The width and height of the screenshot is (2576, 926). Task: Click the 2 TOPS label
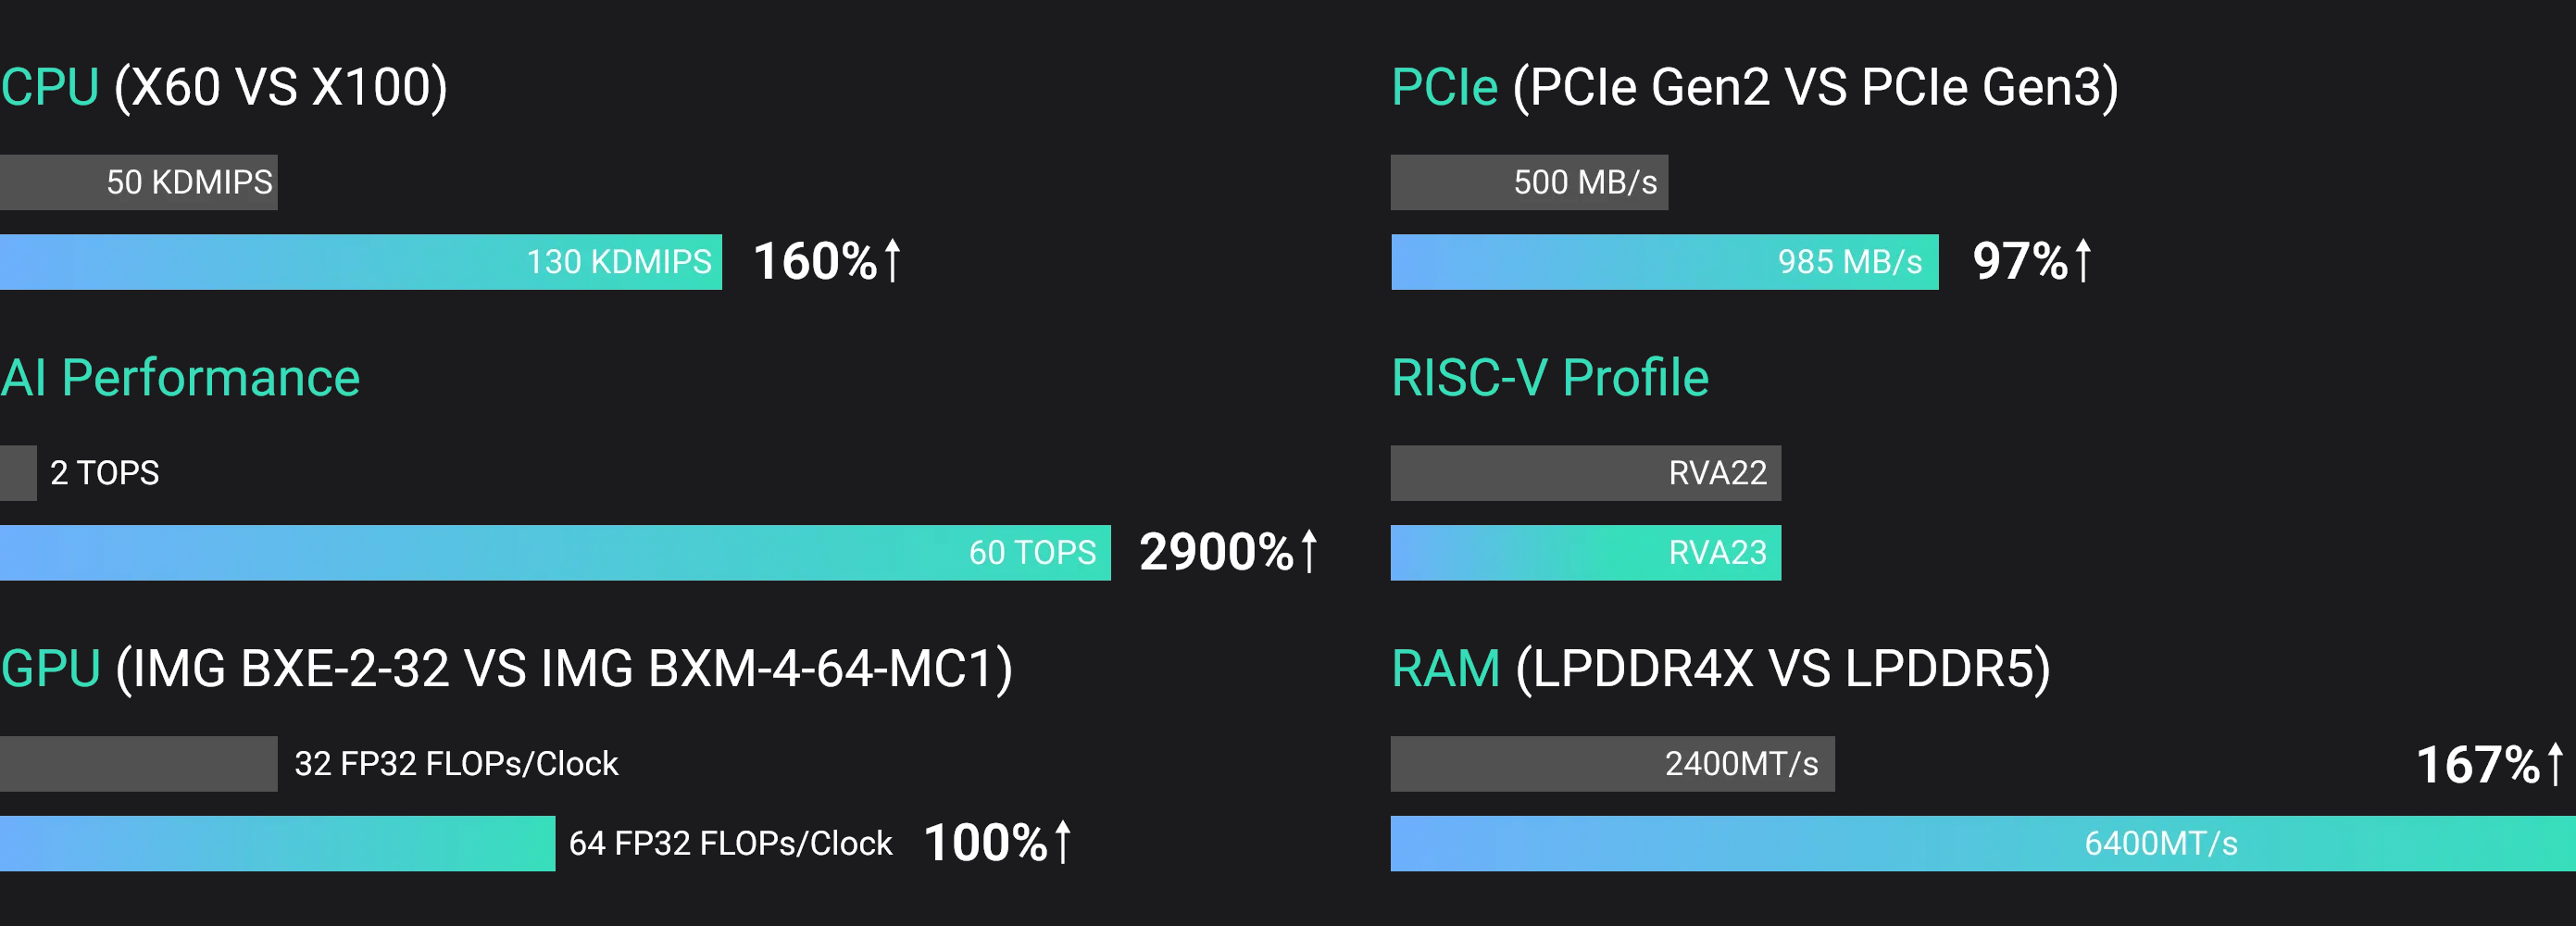coord(104,473)
